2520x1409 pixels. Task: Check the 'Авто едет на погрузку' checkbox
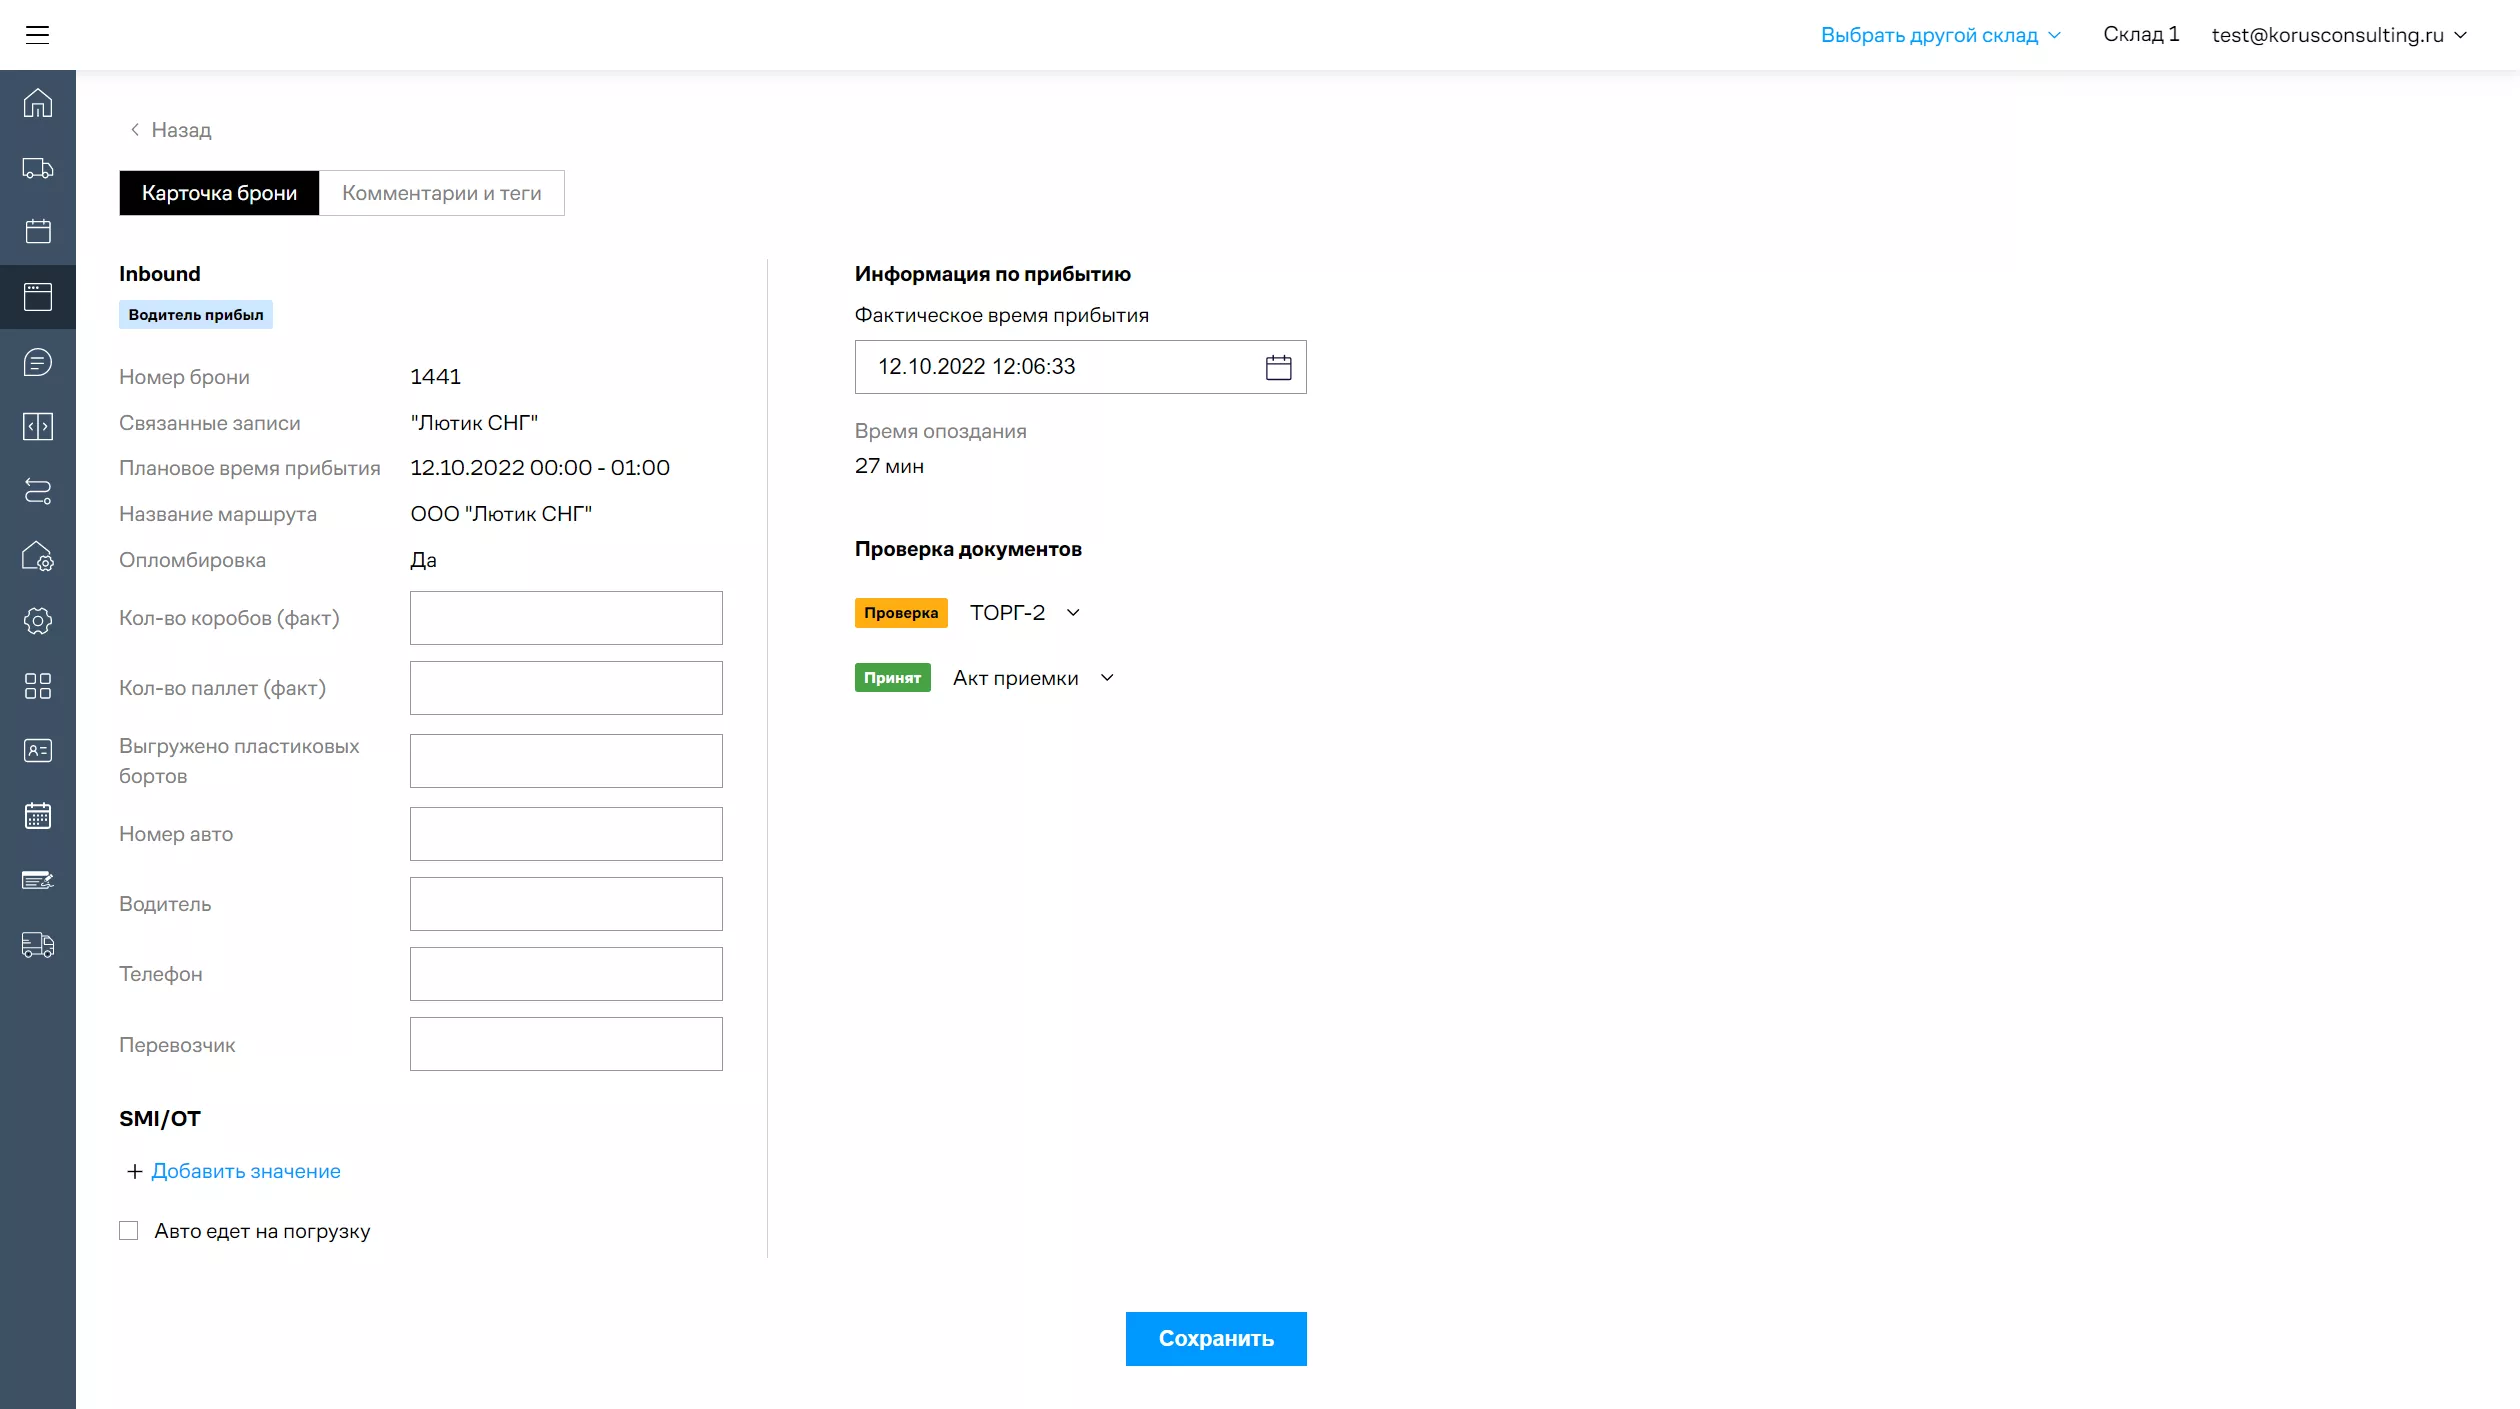[129, 1231]
